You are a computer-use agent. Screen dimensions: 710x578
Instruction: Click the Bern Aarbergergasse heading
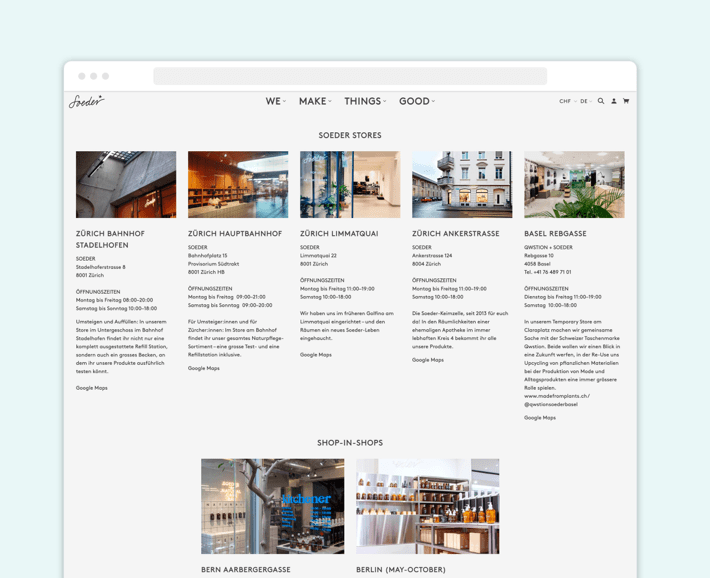pyautogui.click(x=246, y=569)
